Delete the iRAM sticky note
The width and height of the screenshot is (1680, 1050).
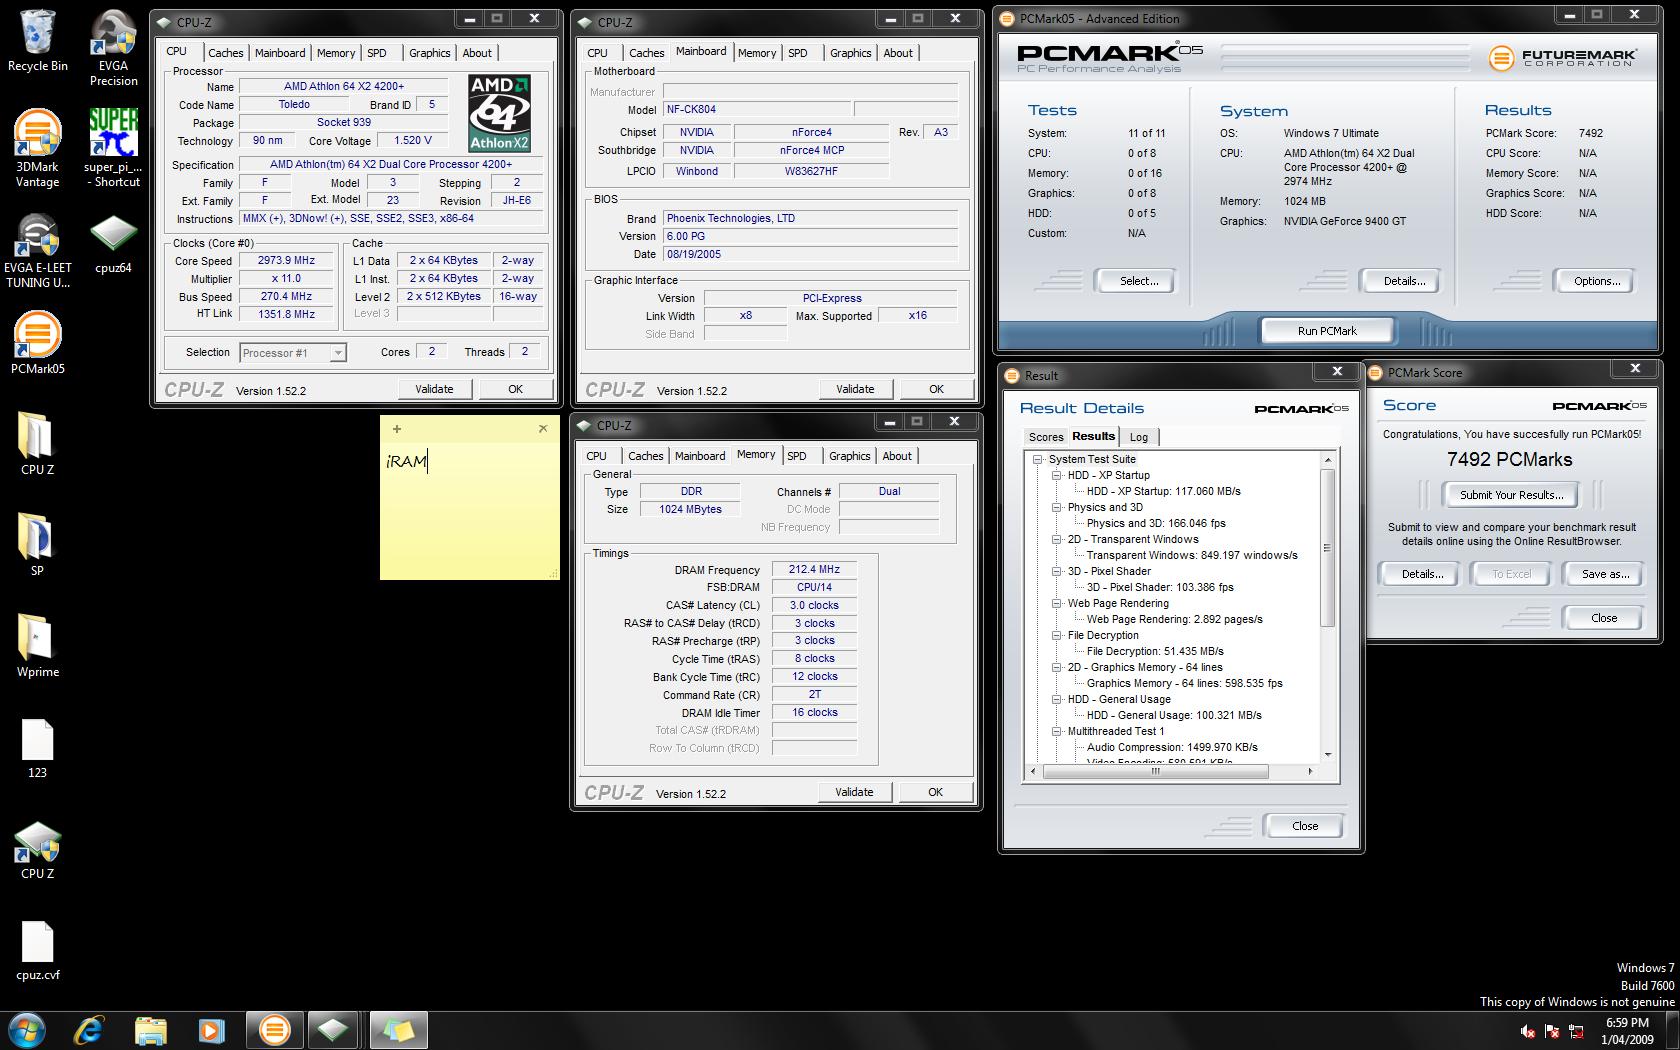pyautogui.click(x=543, y=428)
